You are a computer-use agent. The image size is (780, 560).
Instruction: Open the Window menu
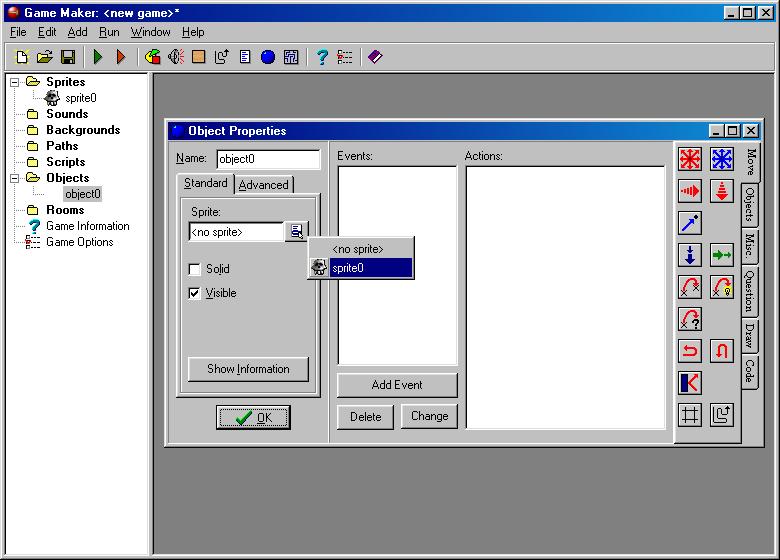pyautogui.click(x=150, y=32)
